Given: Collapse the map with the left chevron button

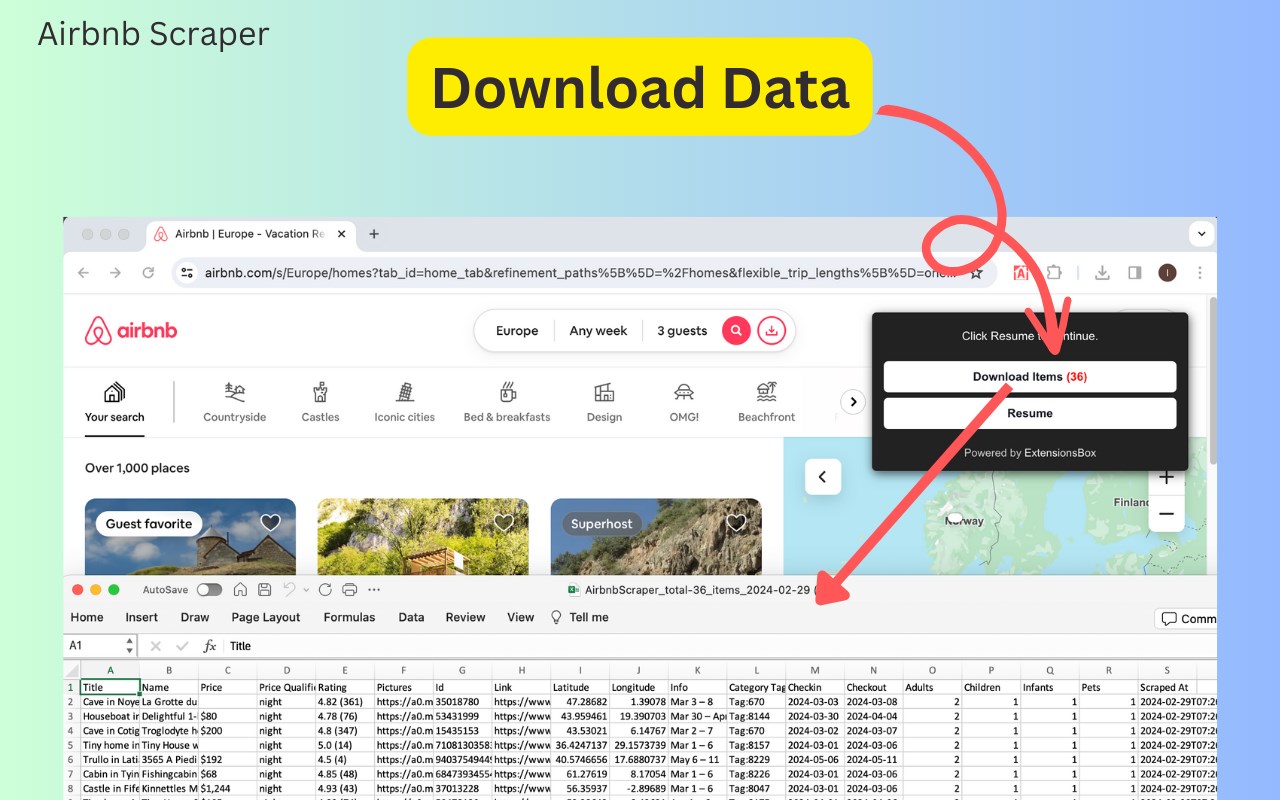Looking at the screenshot, I should click(x=823, y=477).
